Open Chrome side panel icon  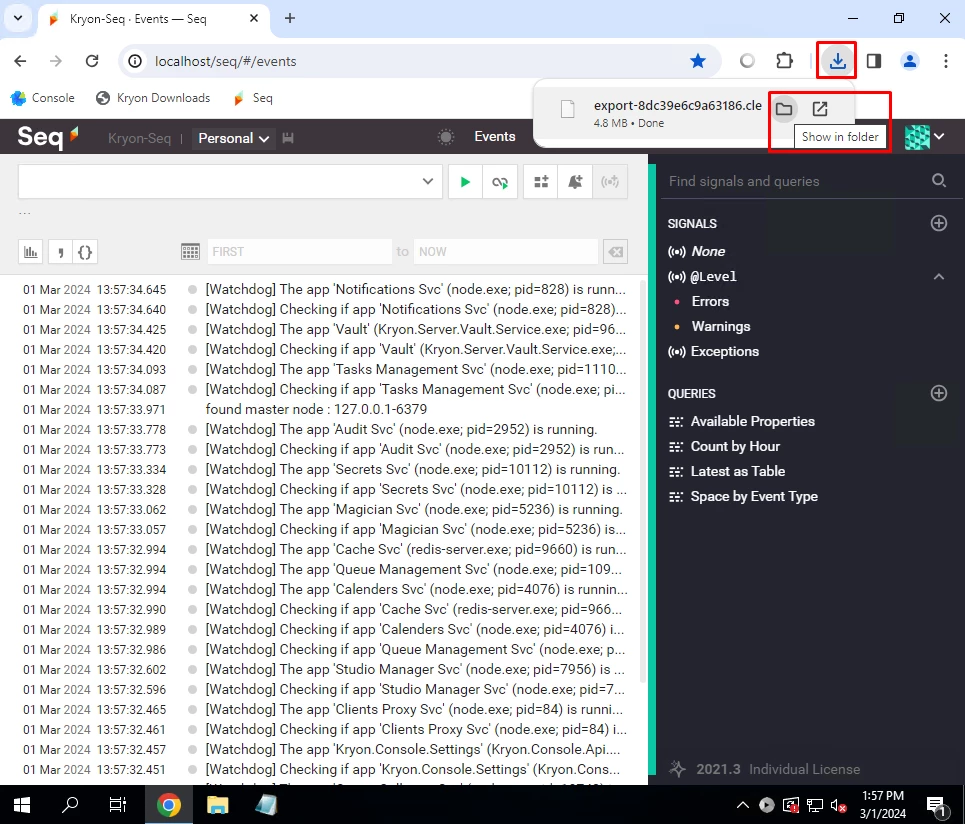(873, 61)
